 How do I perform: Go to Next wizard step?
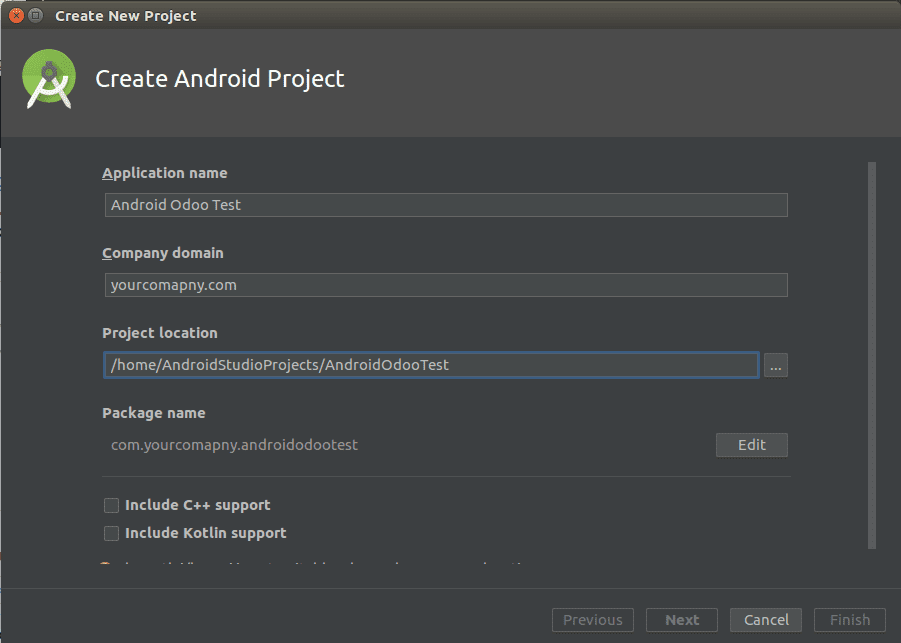pos(682,620)
